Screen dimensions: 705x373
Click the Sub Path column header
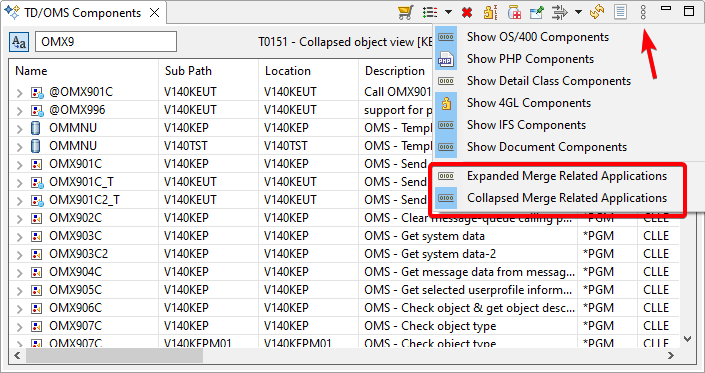[x=188, y=71]
